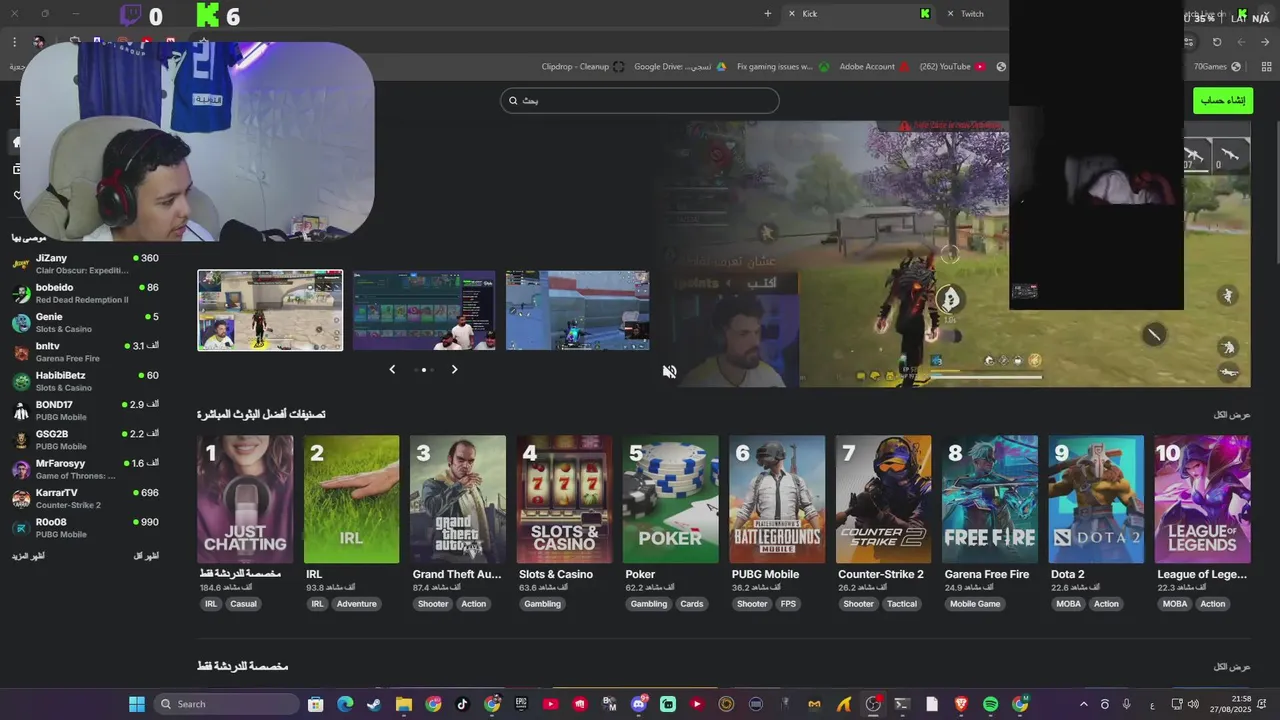
Task: Open MrFarosyy channel in sidebar
Action: (85, 469)
